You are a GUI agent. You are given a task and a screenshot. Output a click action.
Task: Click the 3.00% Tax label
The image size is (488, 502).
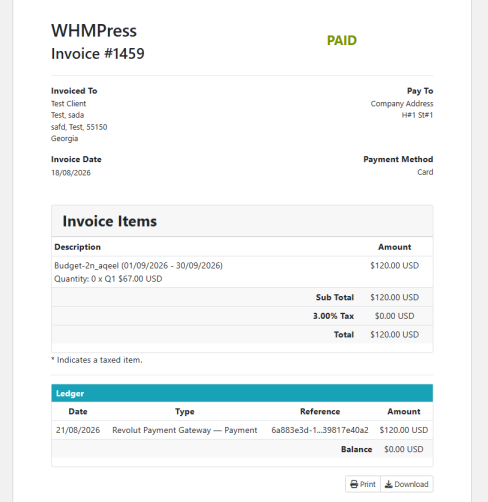(x=333, y=316)
